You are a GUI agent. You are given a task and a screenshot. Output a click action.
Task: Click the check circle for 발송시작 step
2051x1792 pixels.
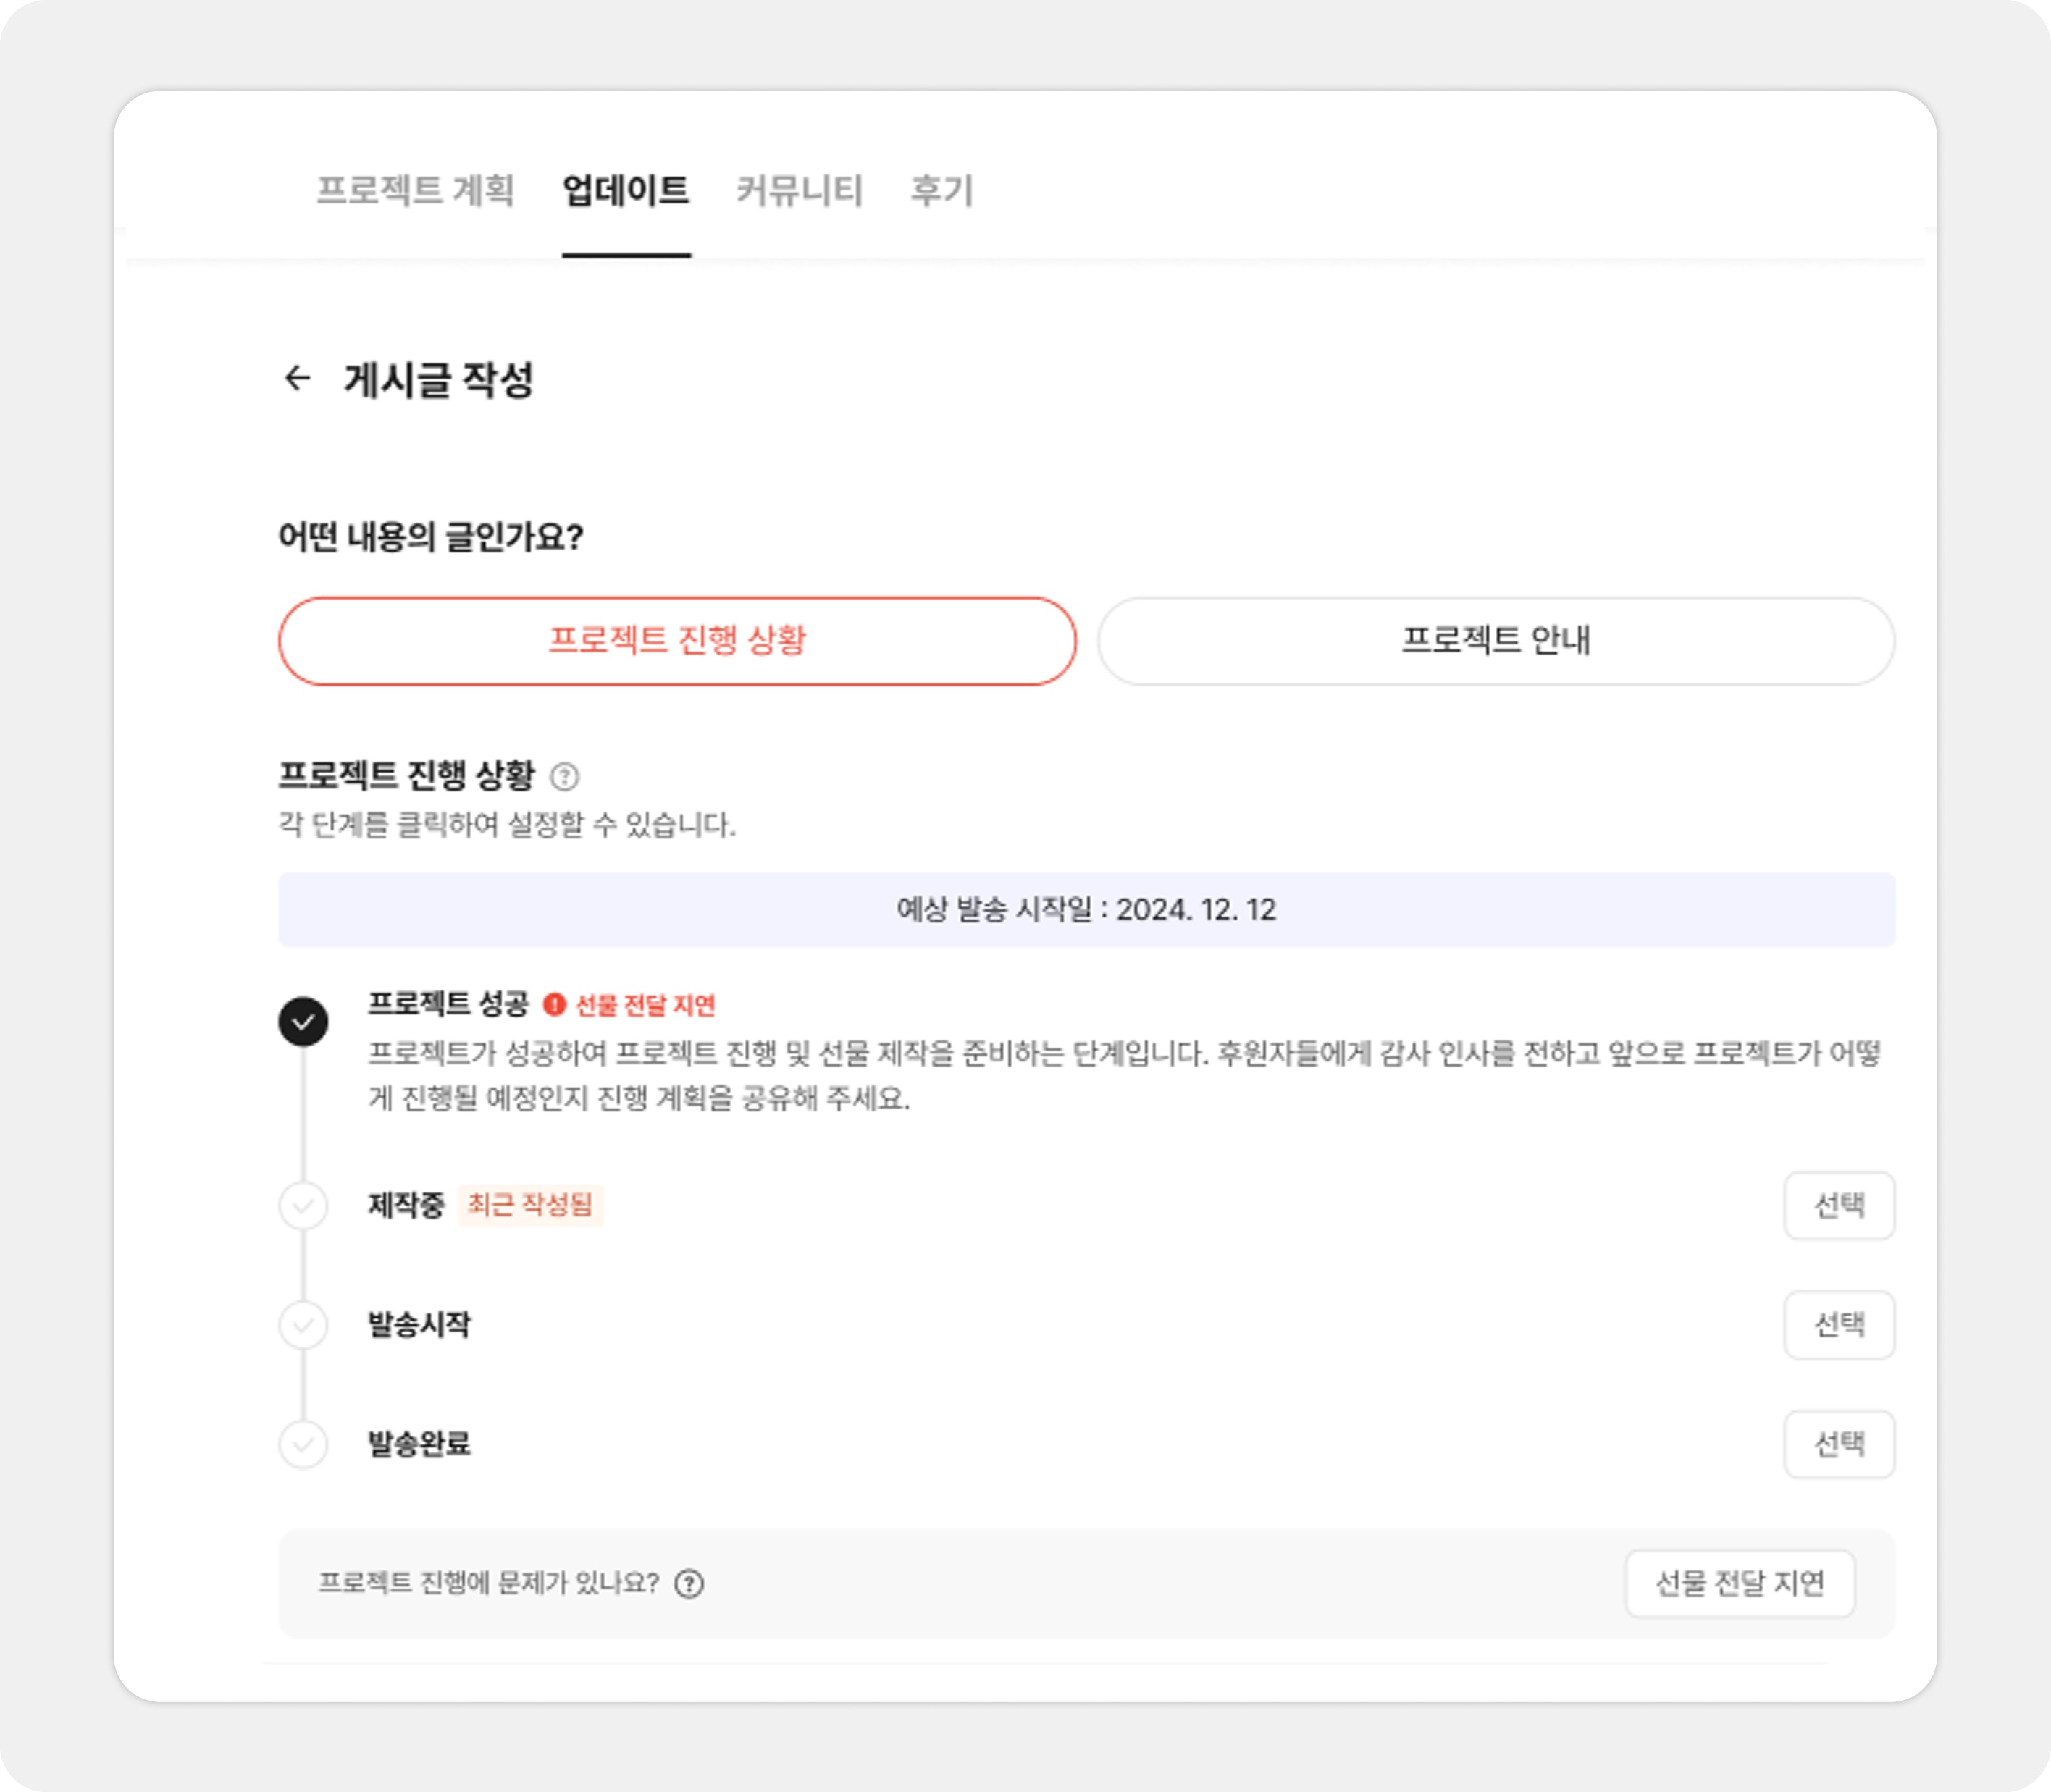coord(303,1325)
